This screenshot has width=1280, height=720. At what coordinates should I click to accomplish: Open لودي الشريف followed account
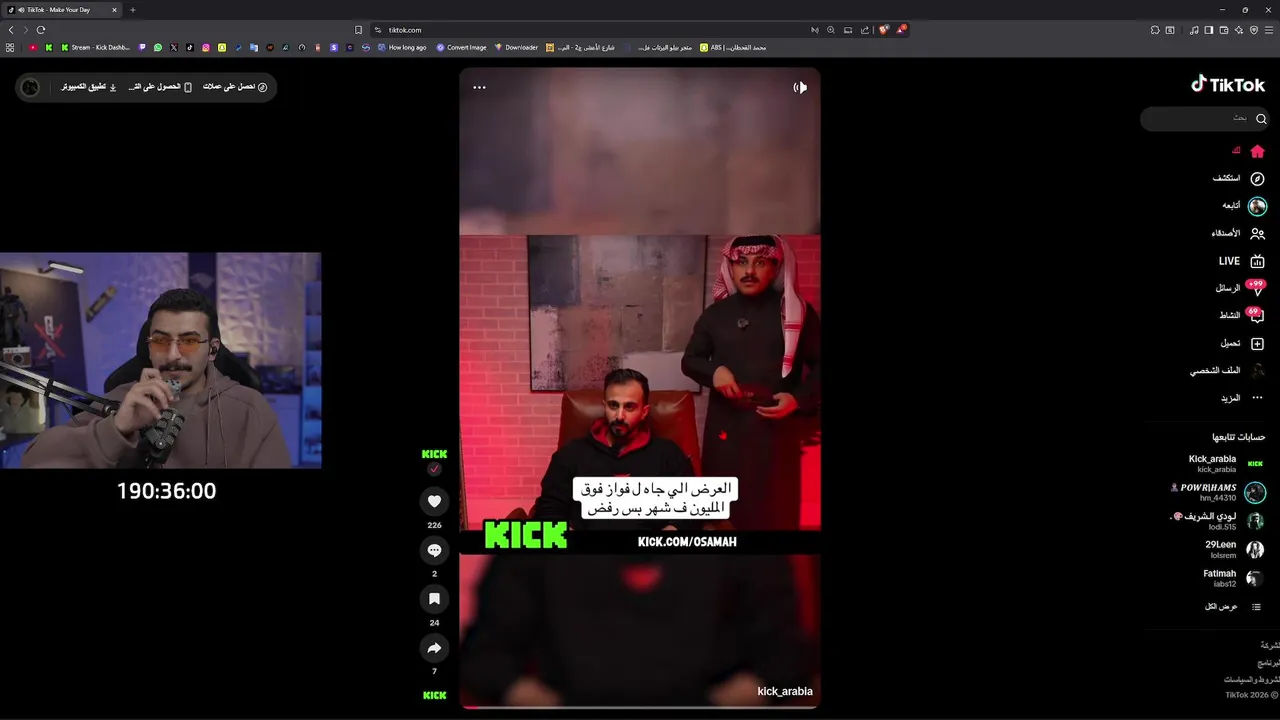click(1218, 521)
